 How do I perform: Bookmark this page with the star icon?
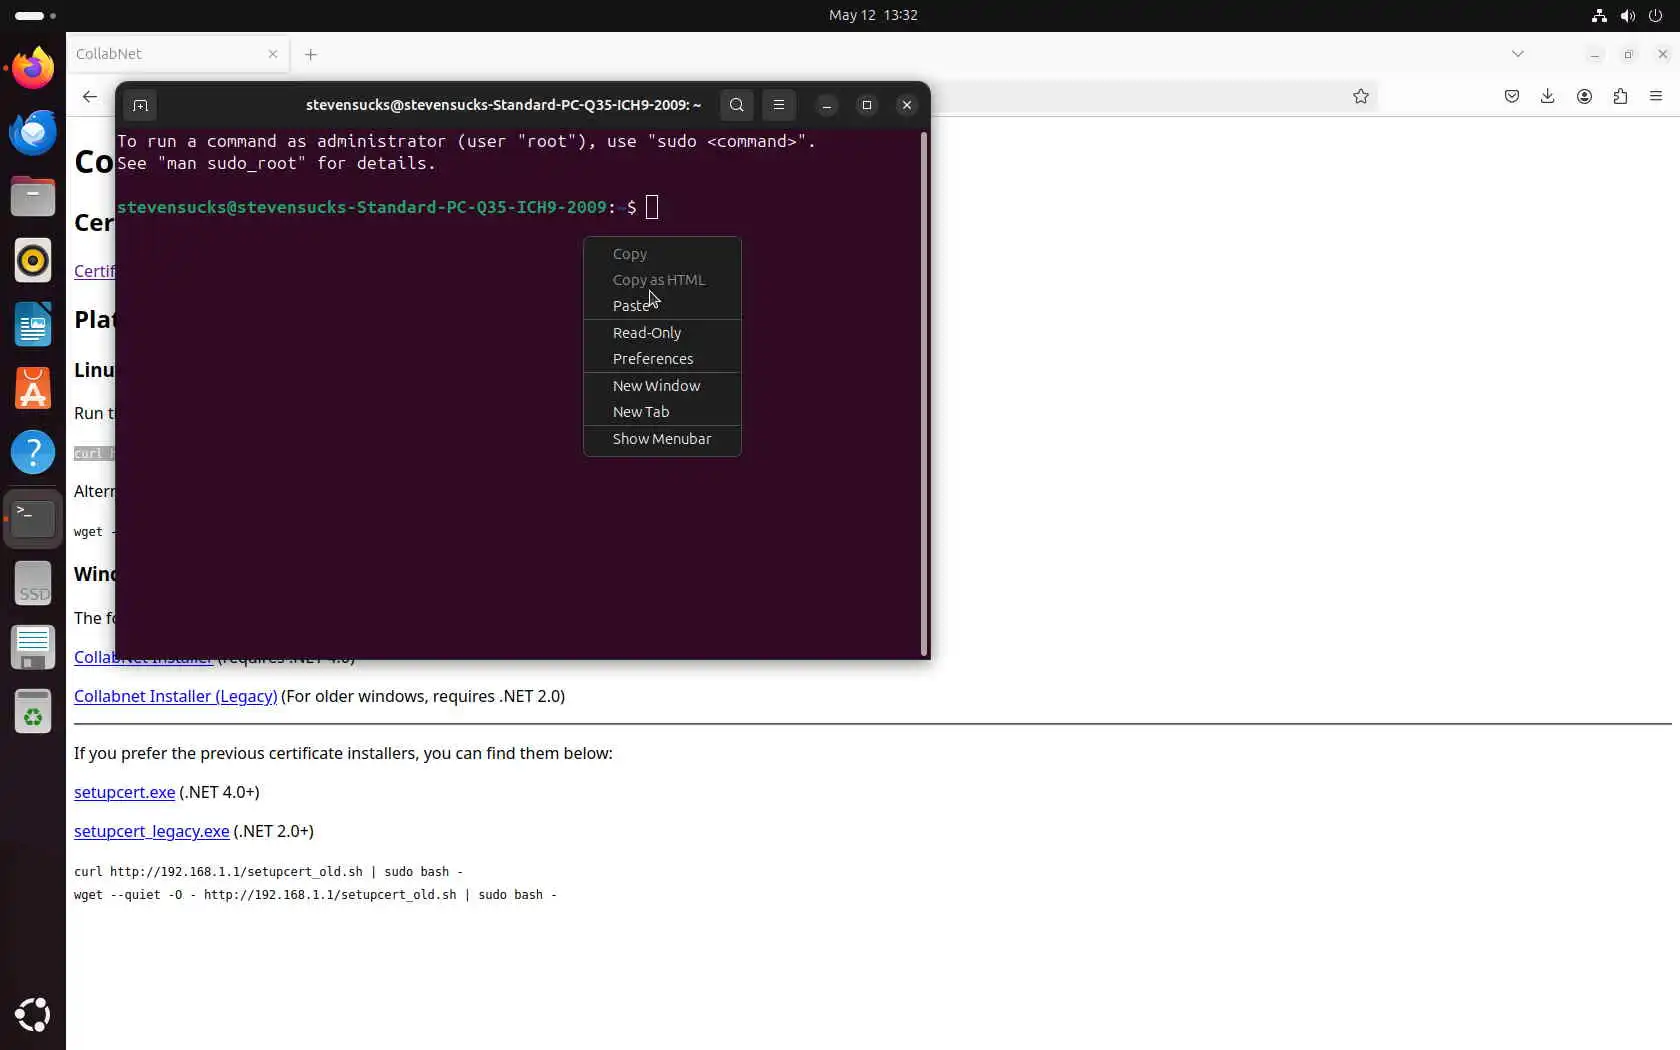(x=1361, y=96)
